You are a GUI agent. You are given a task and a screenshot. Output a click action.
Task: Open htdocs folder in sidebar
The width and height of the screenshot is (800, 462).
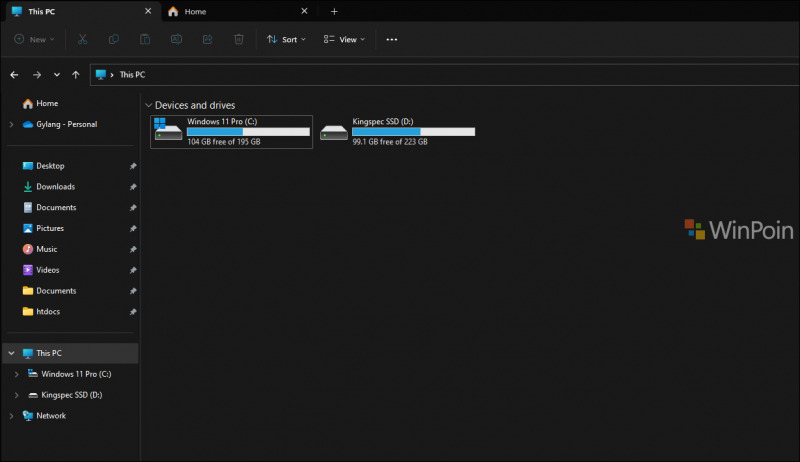(48, 312)
